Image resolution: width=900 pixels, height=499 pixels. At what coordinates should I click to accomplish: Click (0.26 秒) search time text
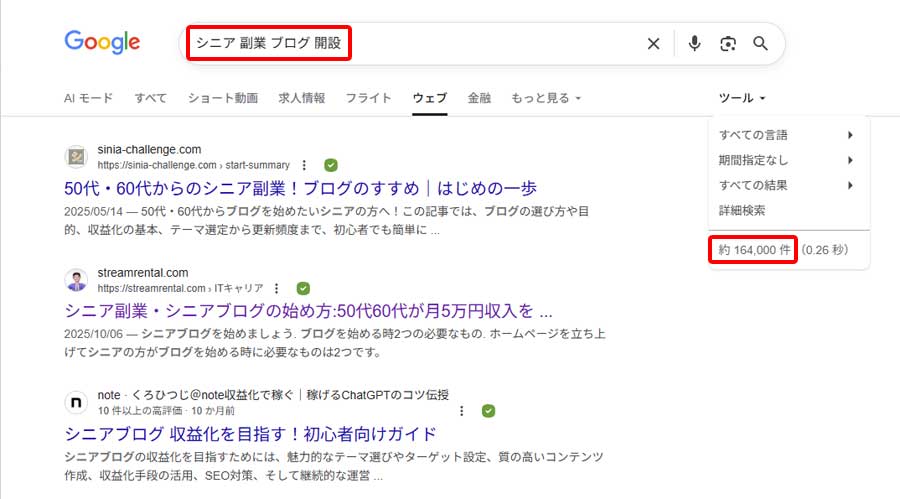click(825, 250)
